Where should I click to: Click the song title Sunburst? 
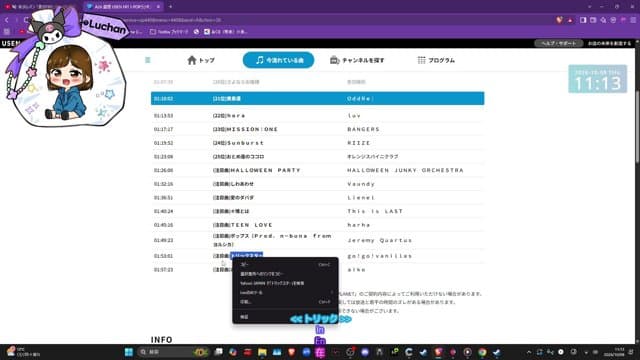[245, 143]
